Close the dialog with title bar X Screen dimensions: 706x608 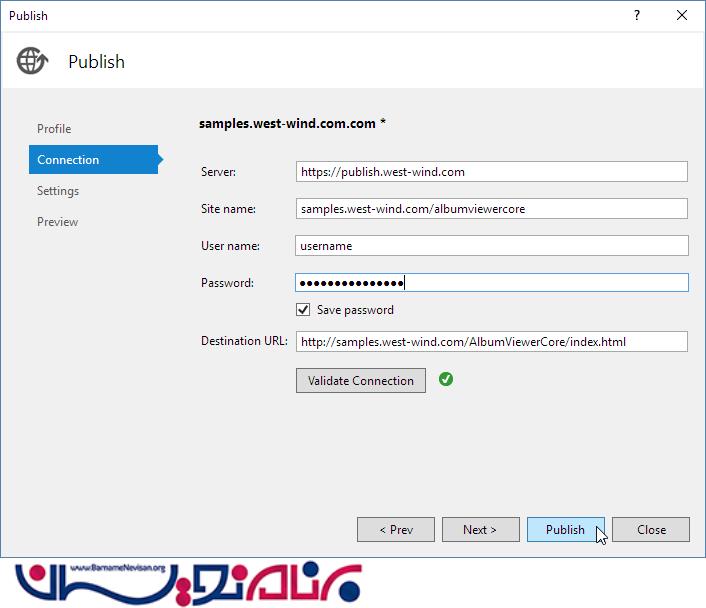coord(682,15)
